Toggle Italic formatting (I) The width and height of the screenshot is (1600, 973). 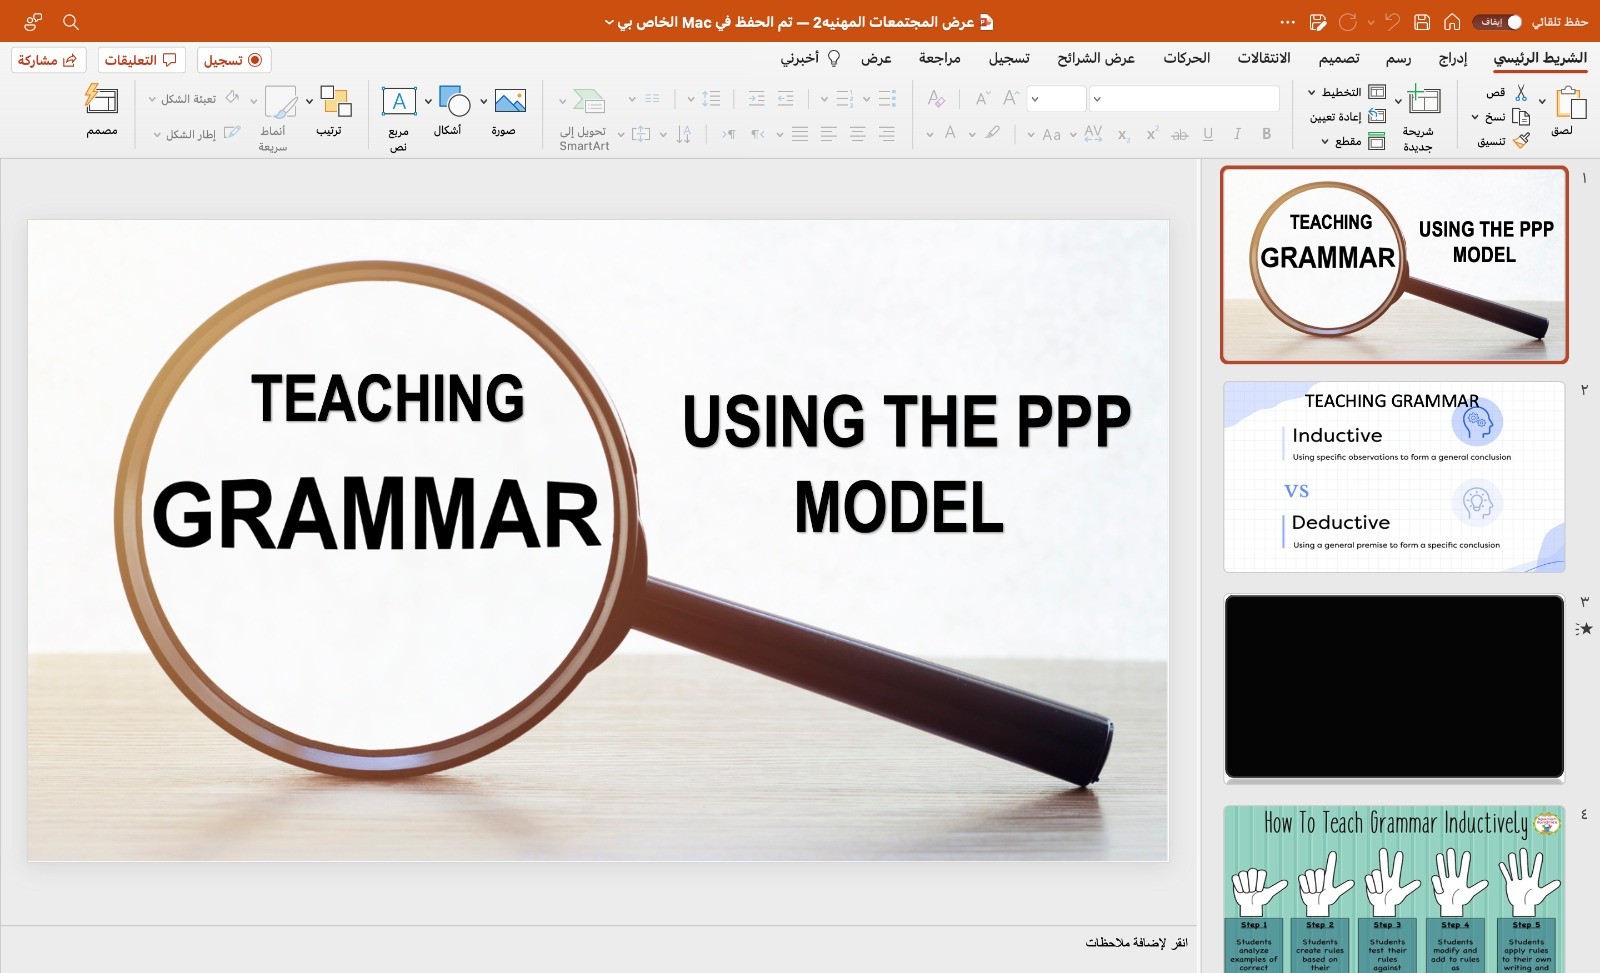click(x=1237, y=134)
